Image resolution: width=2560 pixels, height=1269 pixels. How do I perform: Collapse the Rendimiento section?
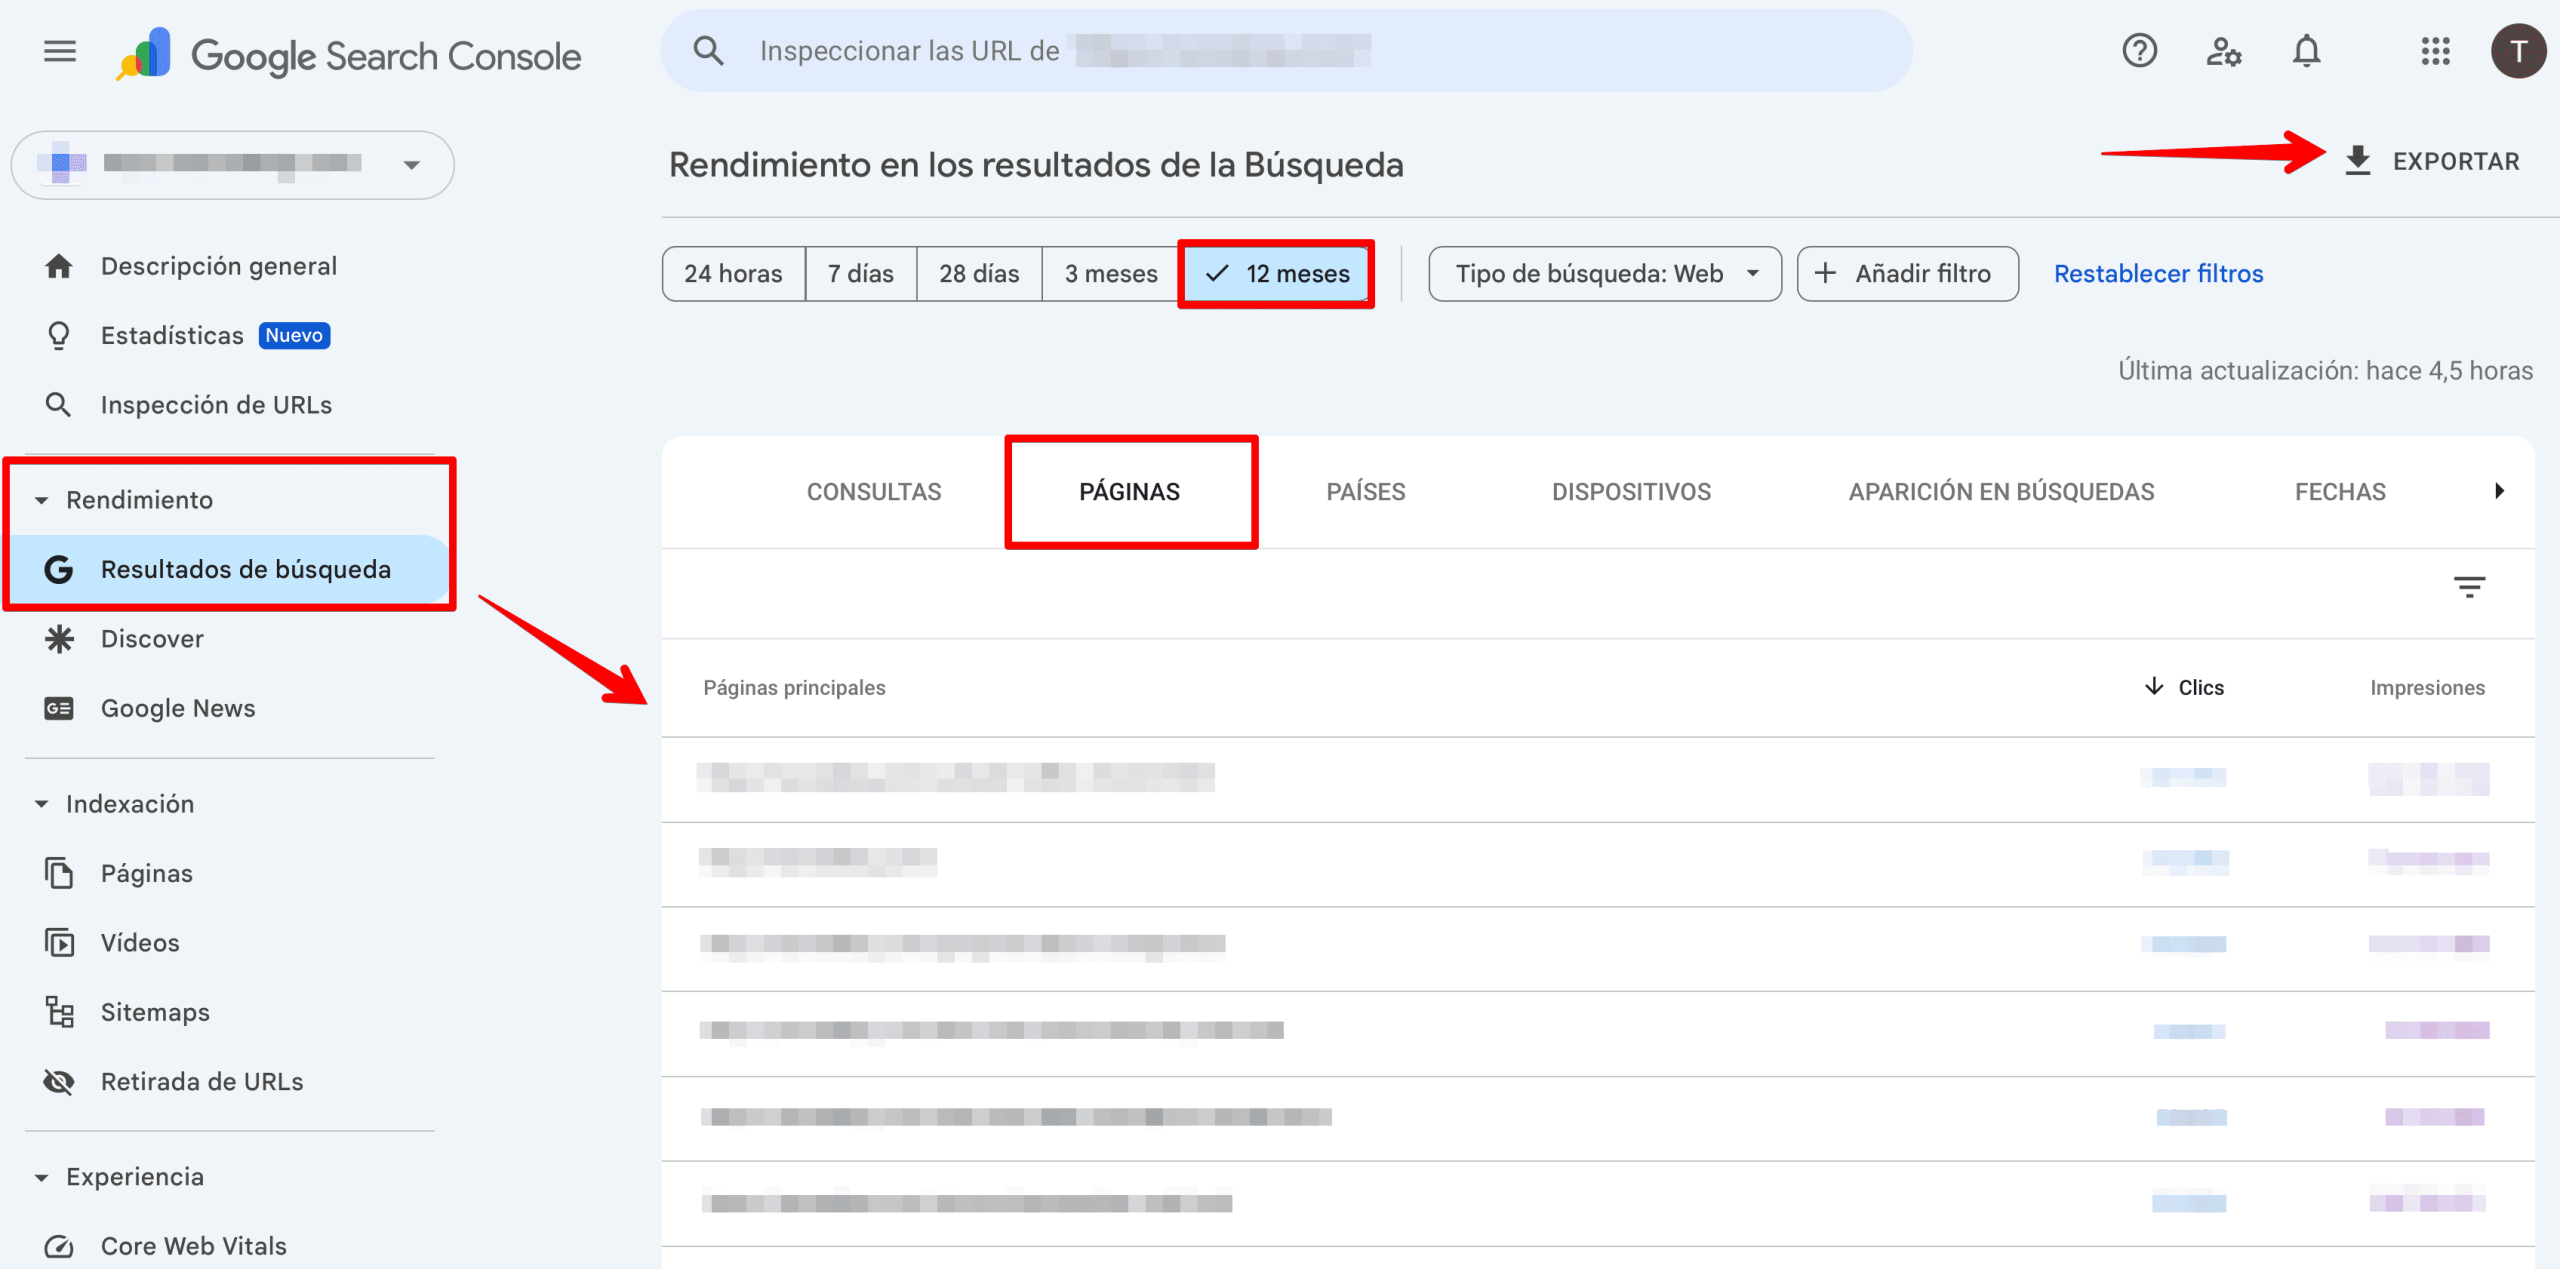42,500
